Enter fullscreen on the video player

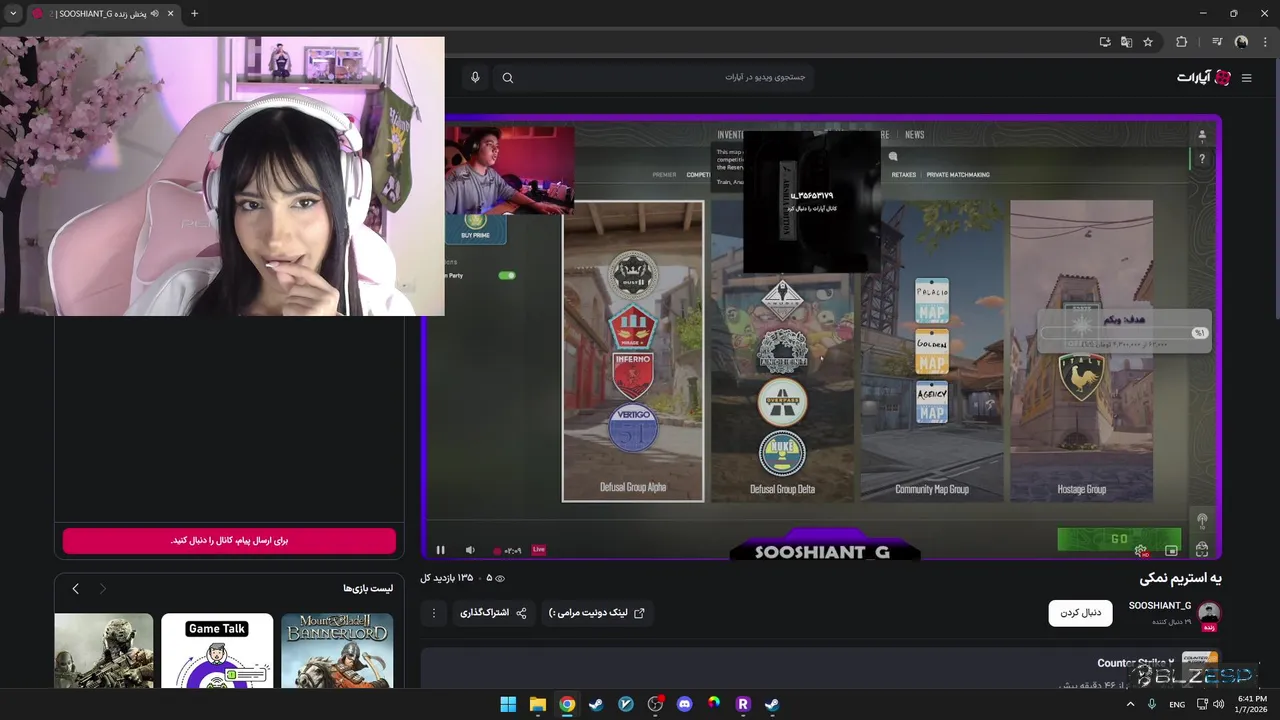coord(1202,550)
